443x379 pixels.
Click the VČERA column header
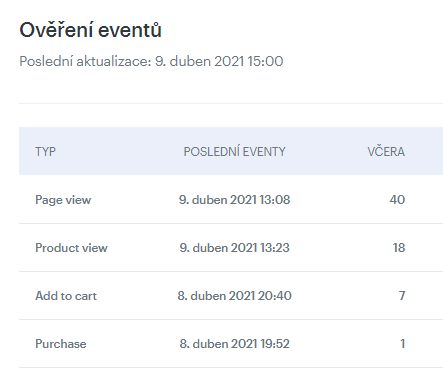[x=386, y=152]
